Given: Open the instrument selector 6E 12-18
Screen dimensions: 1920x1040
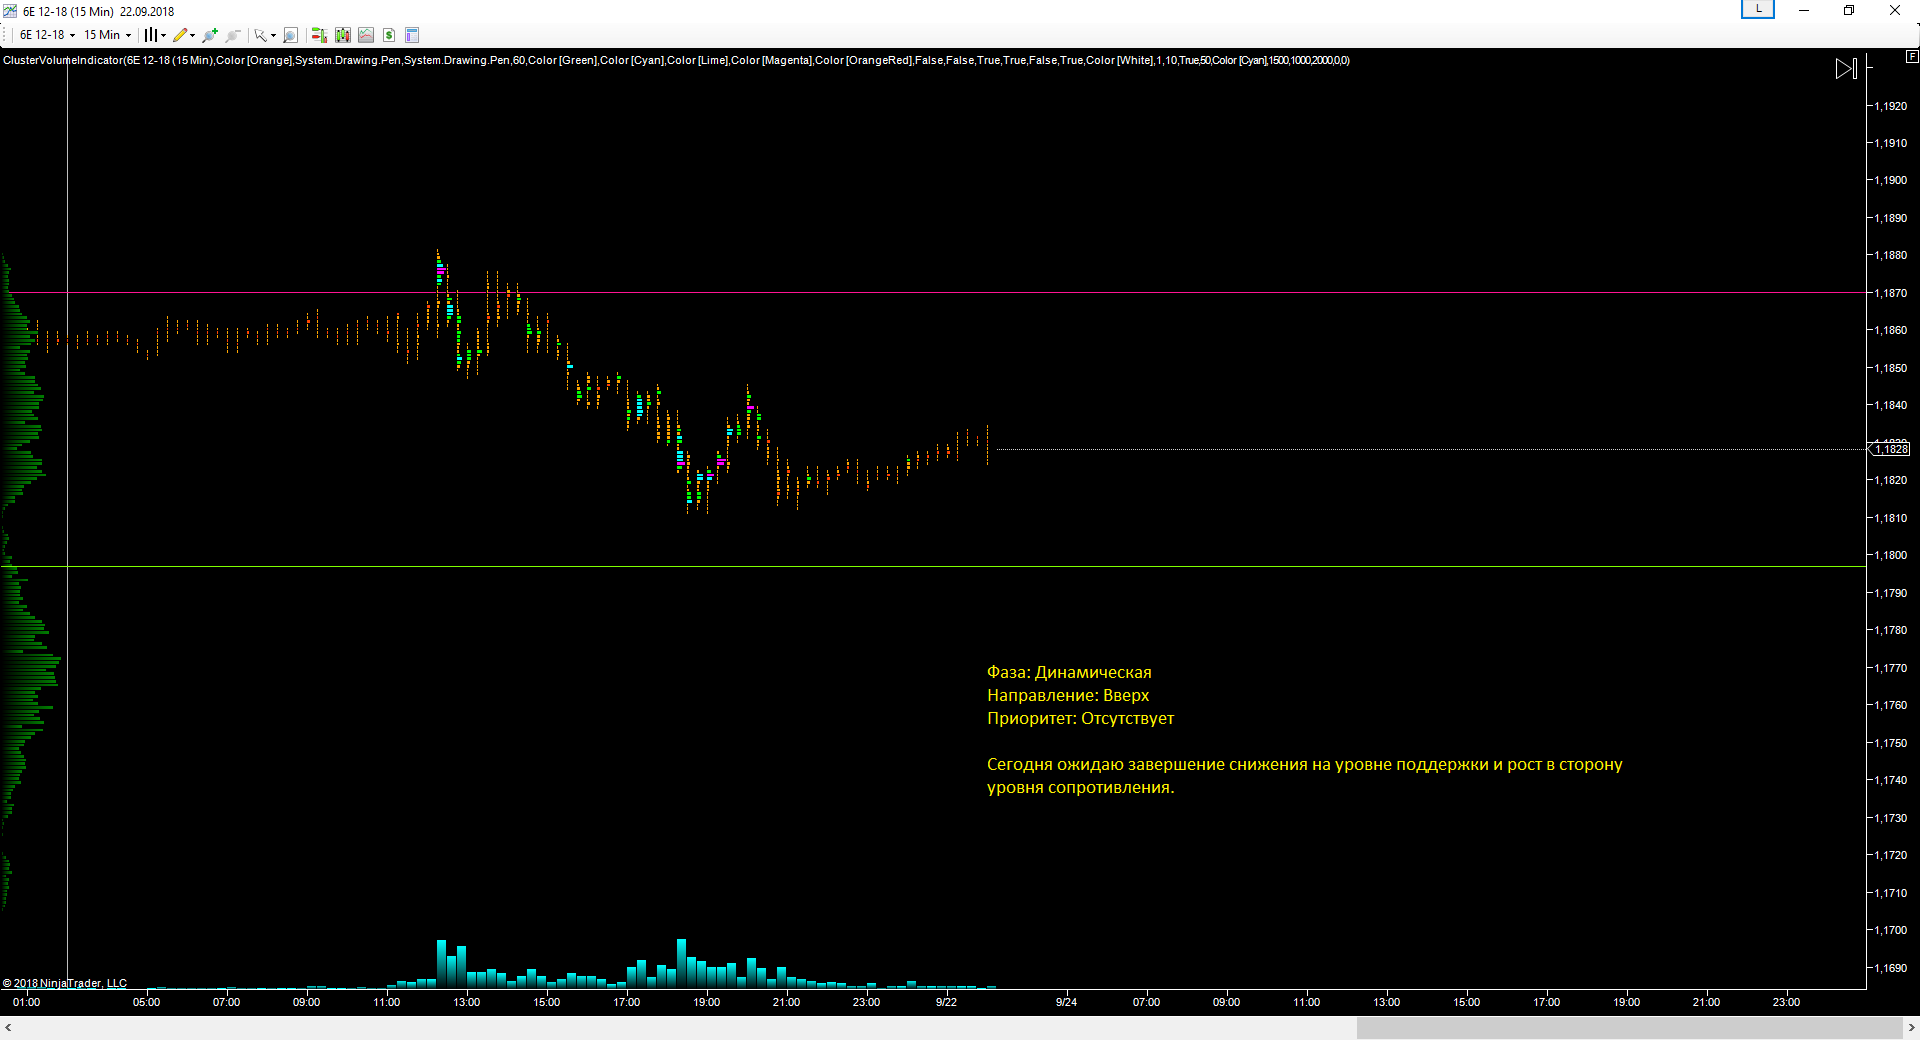Looking at the screenshot, I should 47,35.
